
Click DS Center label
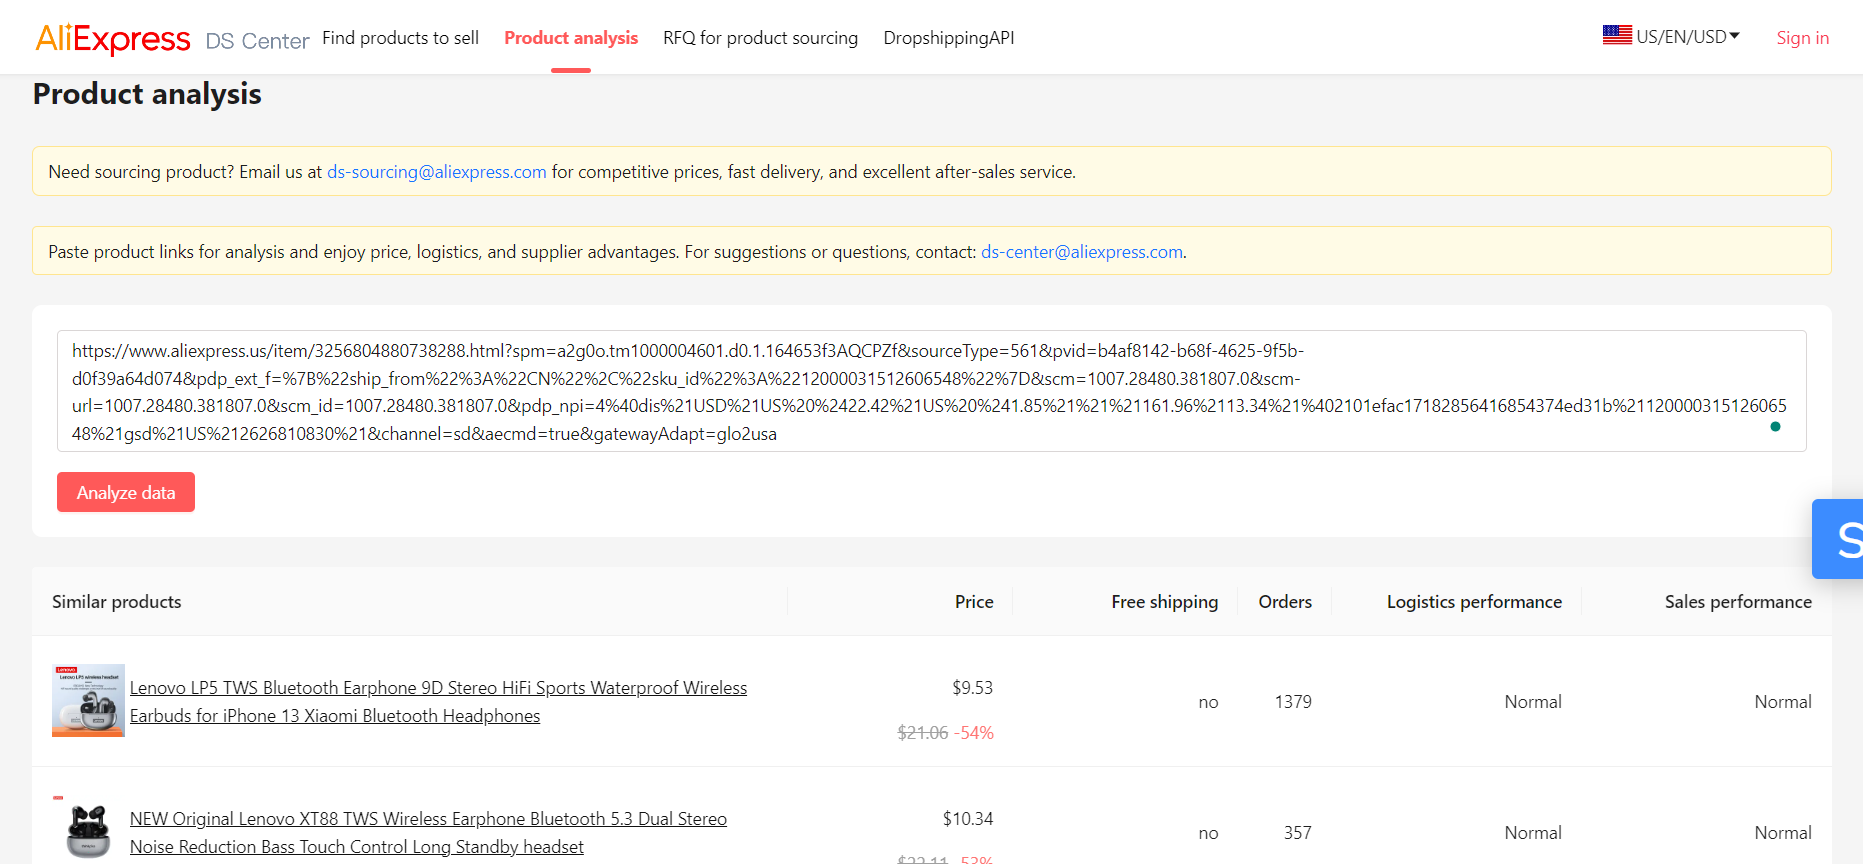tap(257, 41)
